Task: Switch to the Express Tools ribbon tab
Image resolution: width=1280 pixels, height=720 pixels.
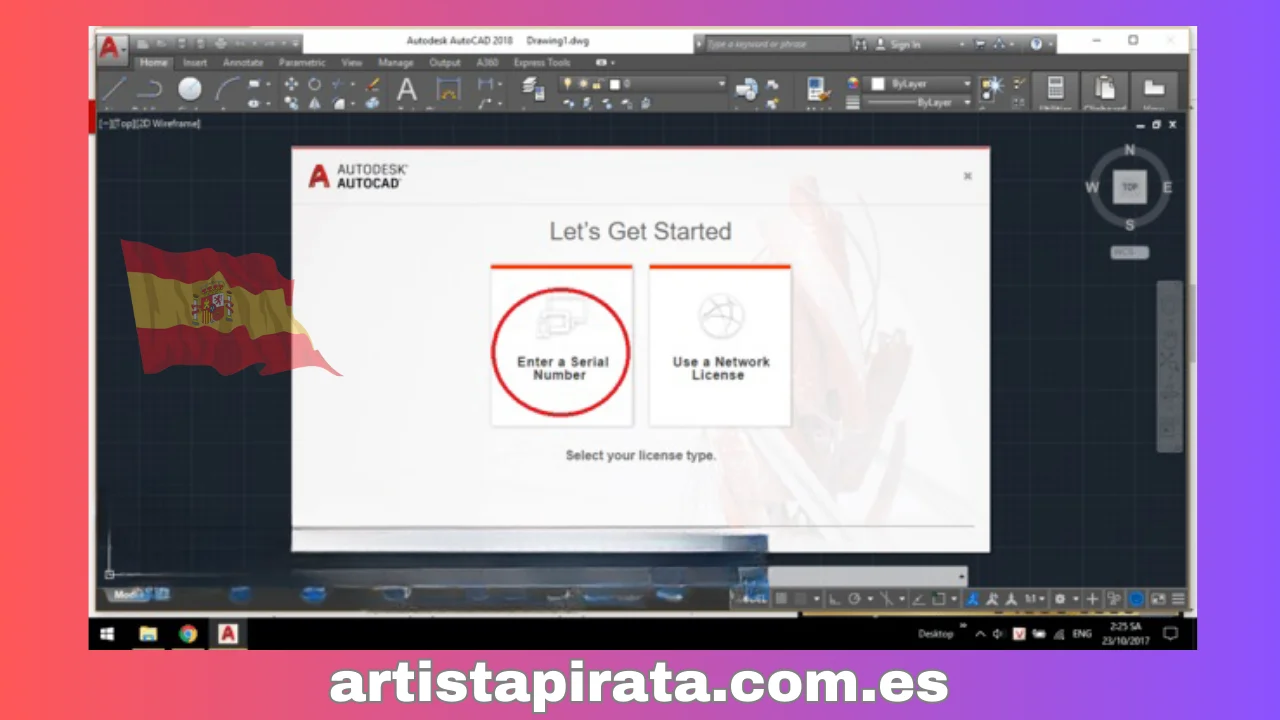Action: (x=542, y=63)
